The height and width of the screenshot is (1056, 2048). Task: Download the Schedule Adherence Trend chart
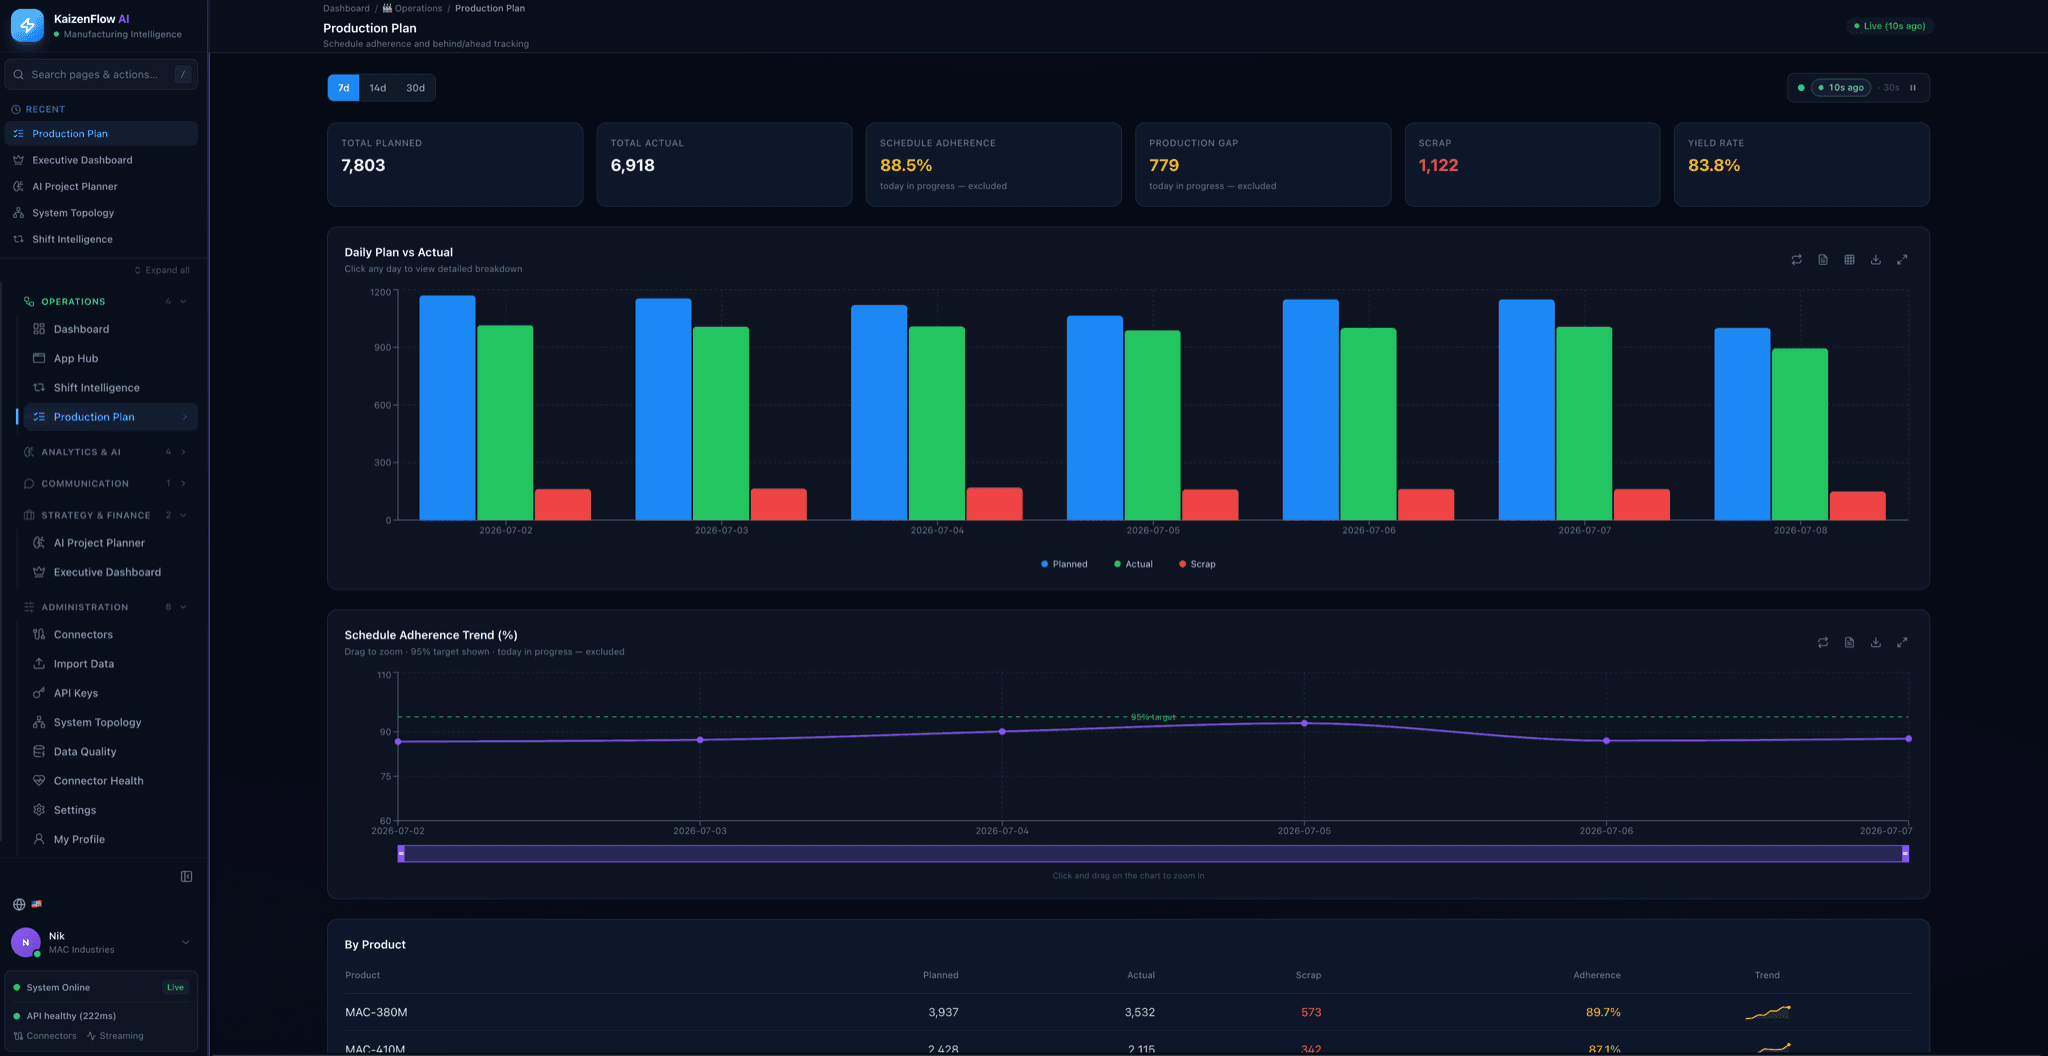tap(1876, 643)
